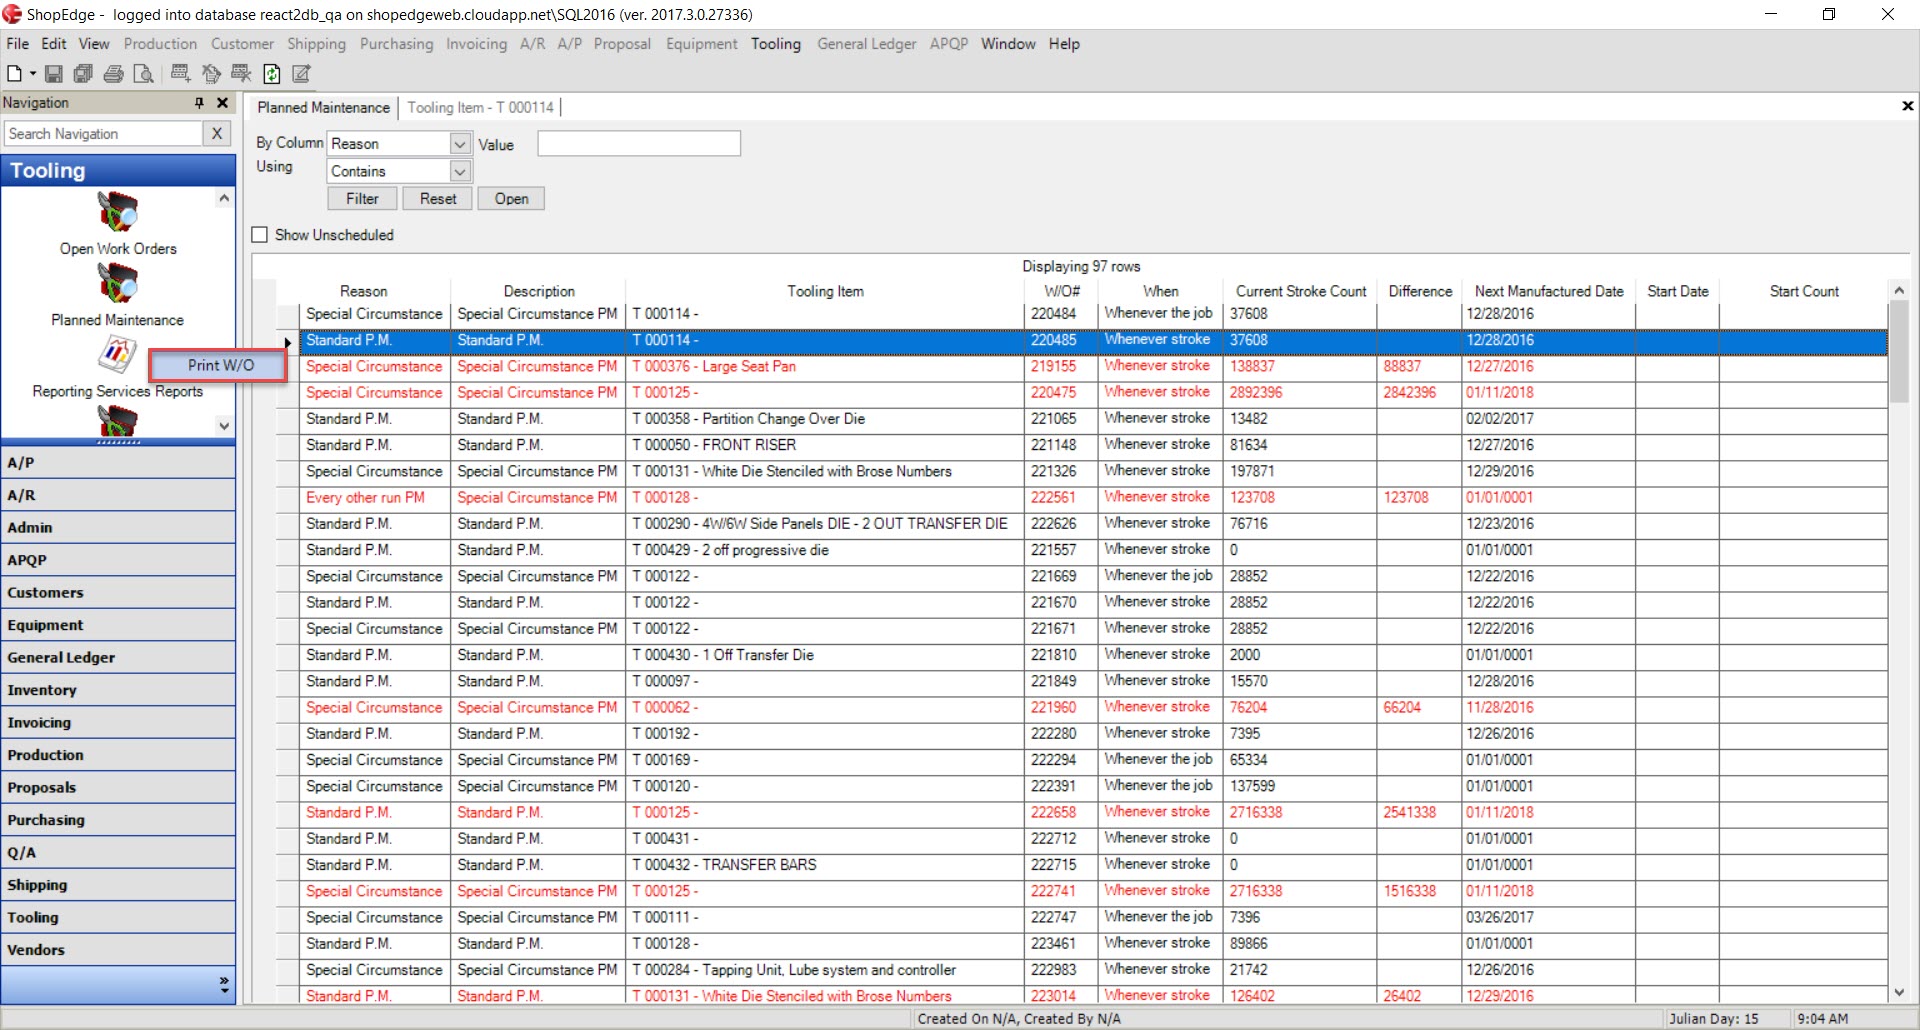Expand the APQP navigation section
The height and width of the screenshot is (1030, 1920).
(x=118, y=560)
